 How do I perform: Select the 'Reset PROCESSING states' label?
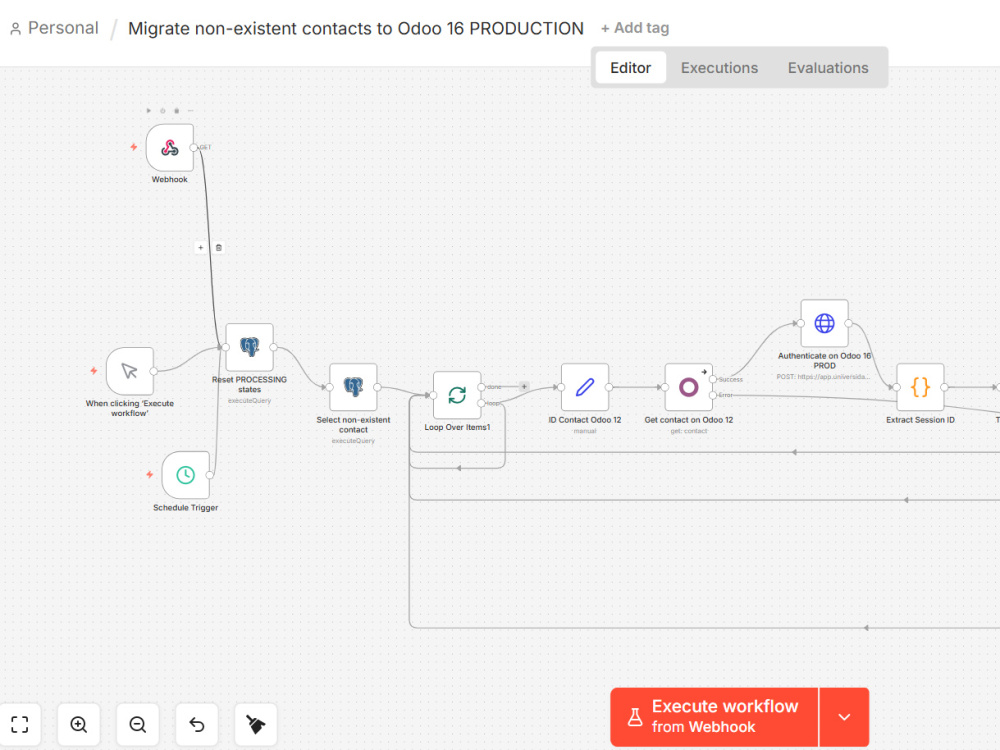[249, 385]
